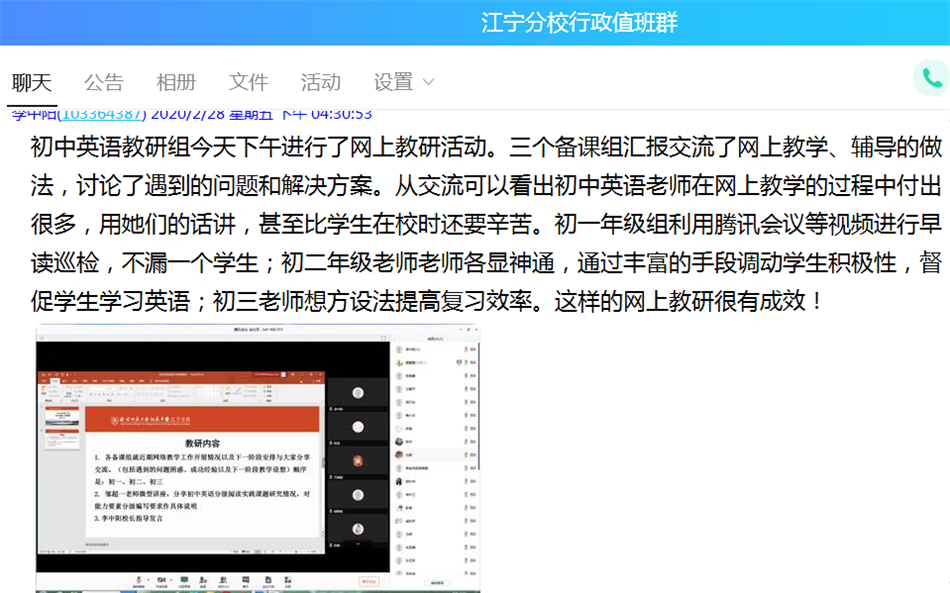Click the invite icon in meeting toolbar
The width and height of the screenshot is (950, 593).
click(203, 580)
